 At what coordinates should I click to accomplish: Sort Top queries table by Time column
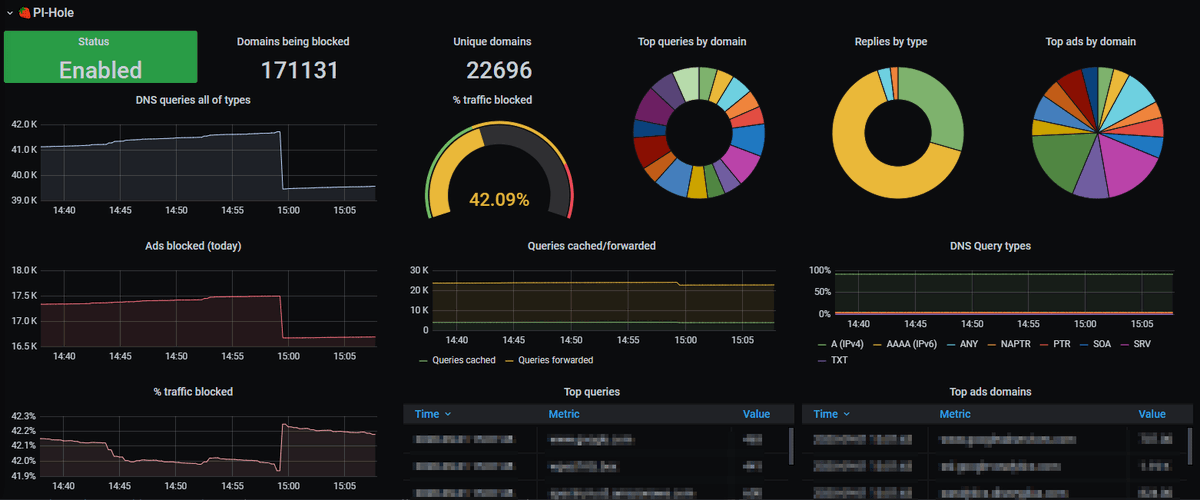point(433,414)
